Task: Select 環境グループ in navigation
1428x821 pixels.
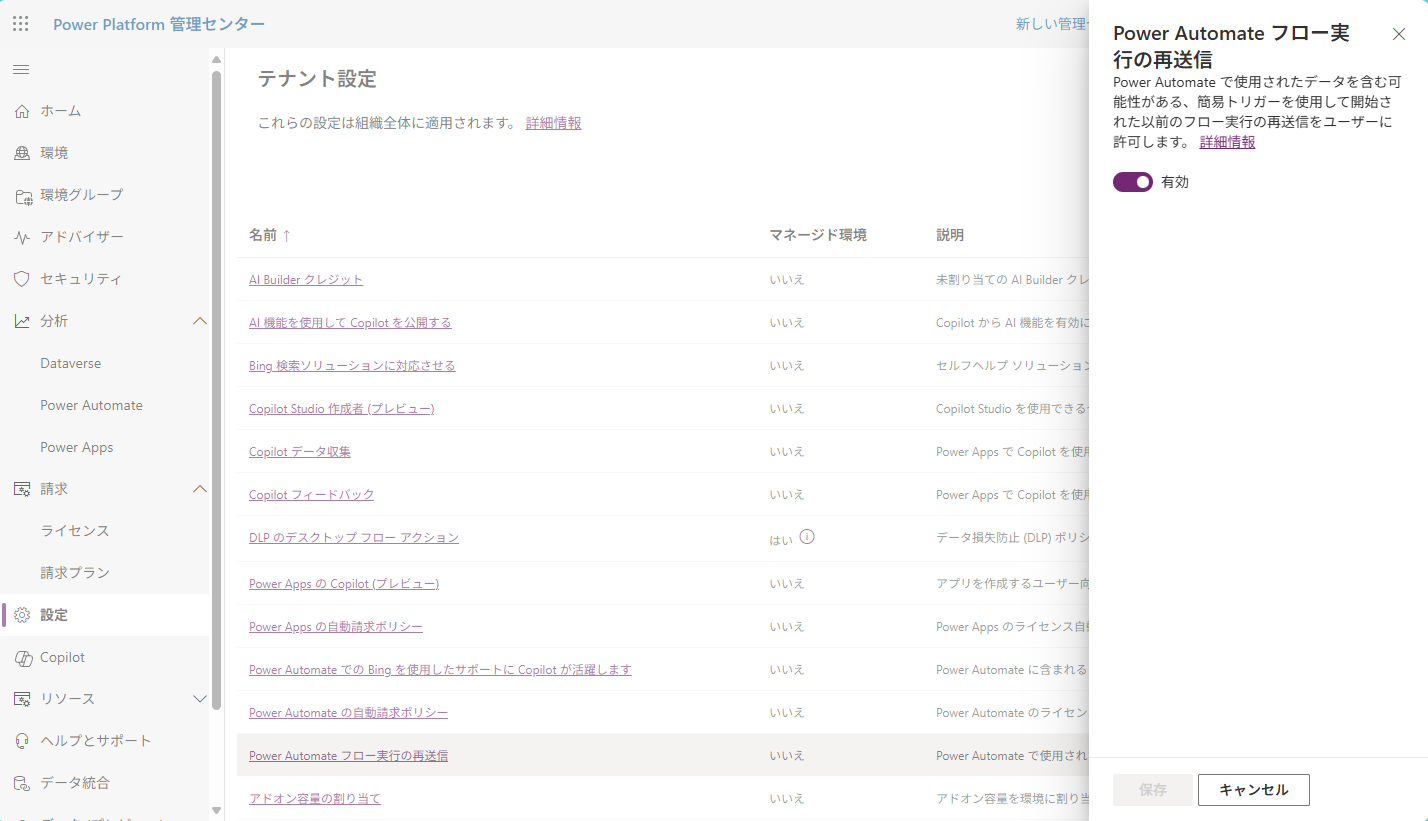Action: (82, 195)
